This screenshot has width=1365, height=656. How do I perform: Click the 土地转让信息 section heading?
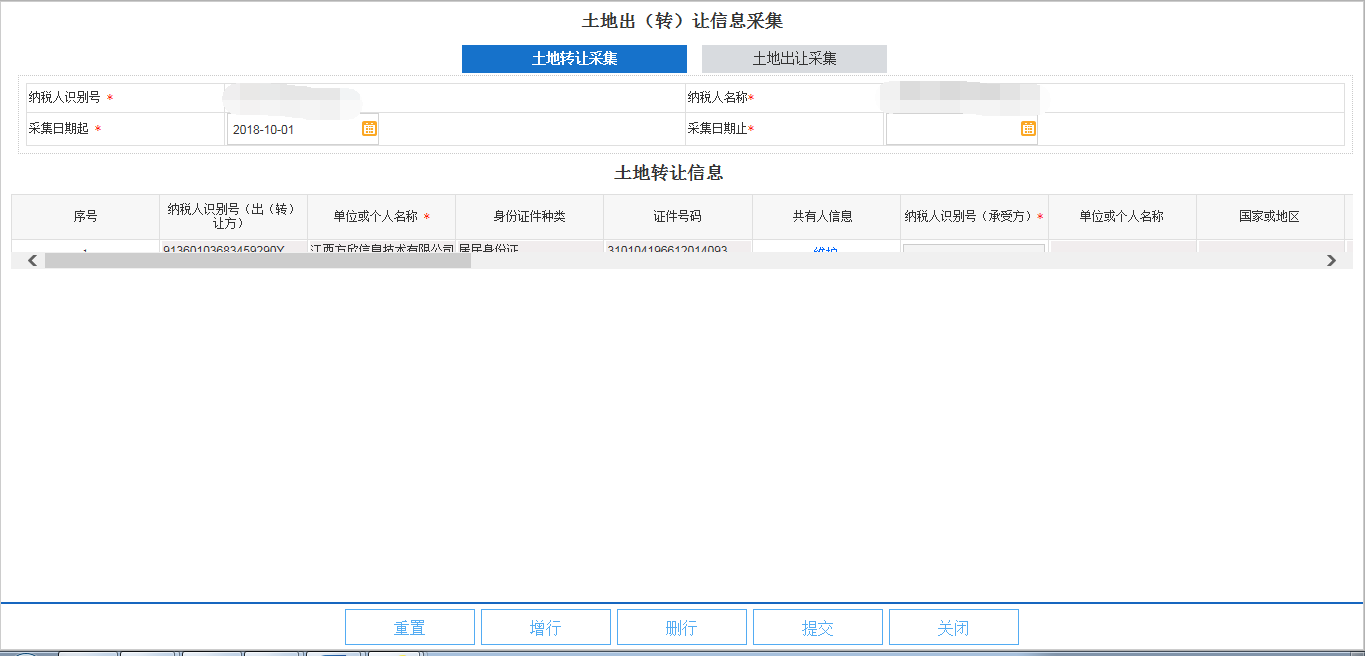[669, 173]
